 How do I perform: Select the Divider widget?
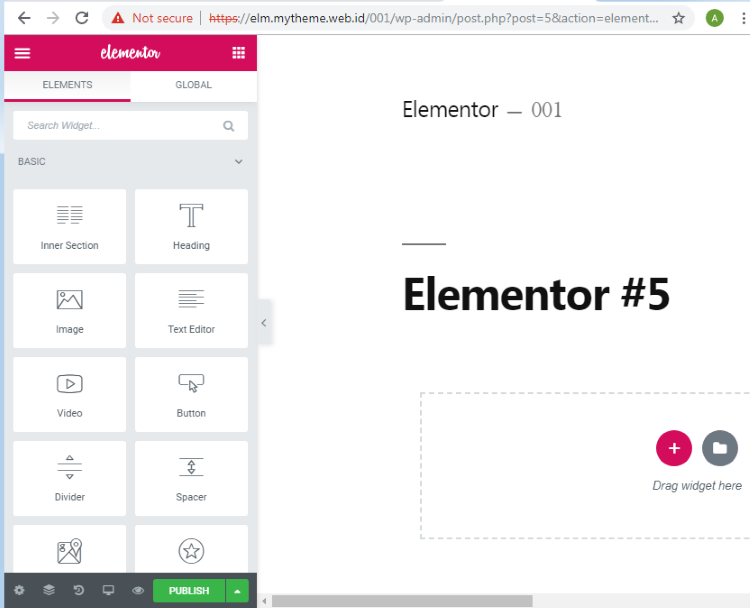point(70,478)
